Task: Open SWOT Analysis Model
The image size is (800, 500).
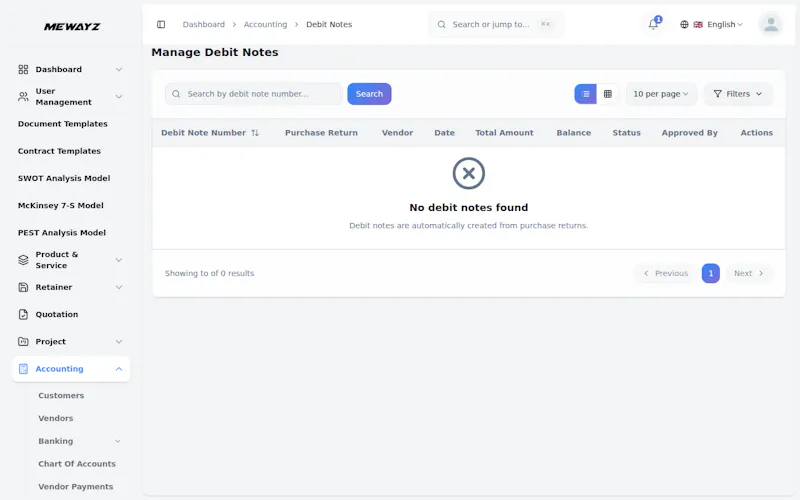Action: tap(64, 178)
